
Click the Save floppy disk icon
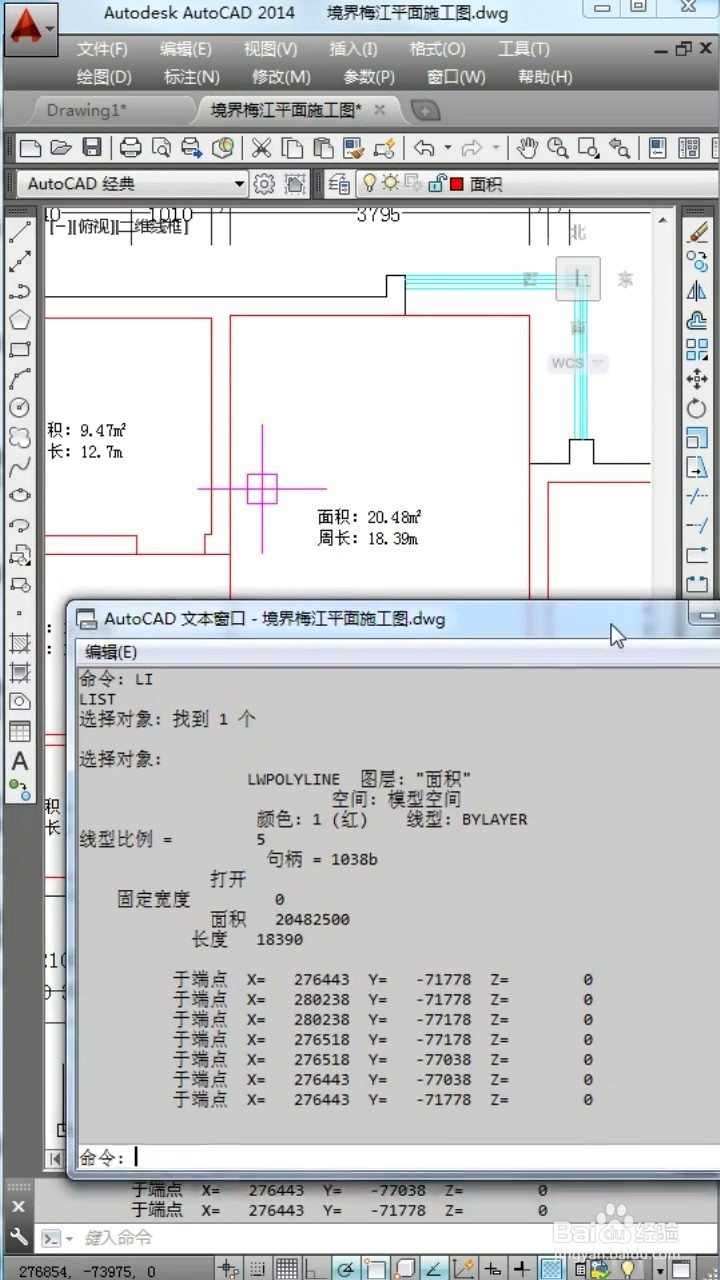(91, 148)
